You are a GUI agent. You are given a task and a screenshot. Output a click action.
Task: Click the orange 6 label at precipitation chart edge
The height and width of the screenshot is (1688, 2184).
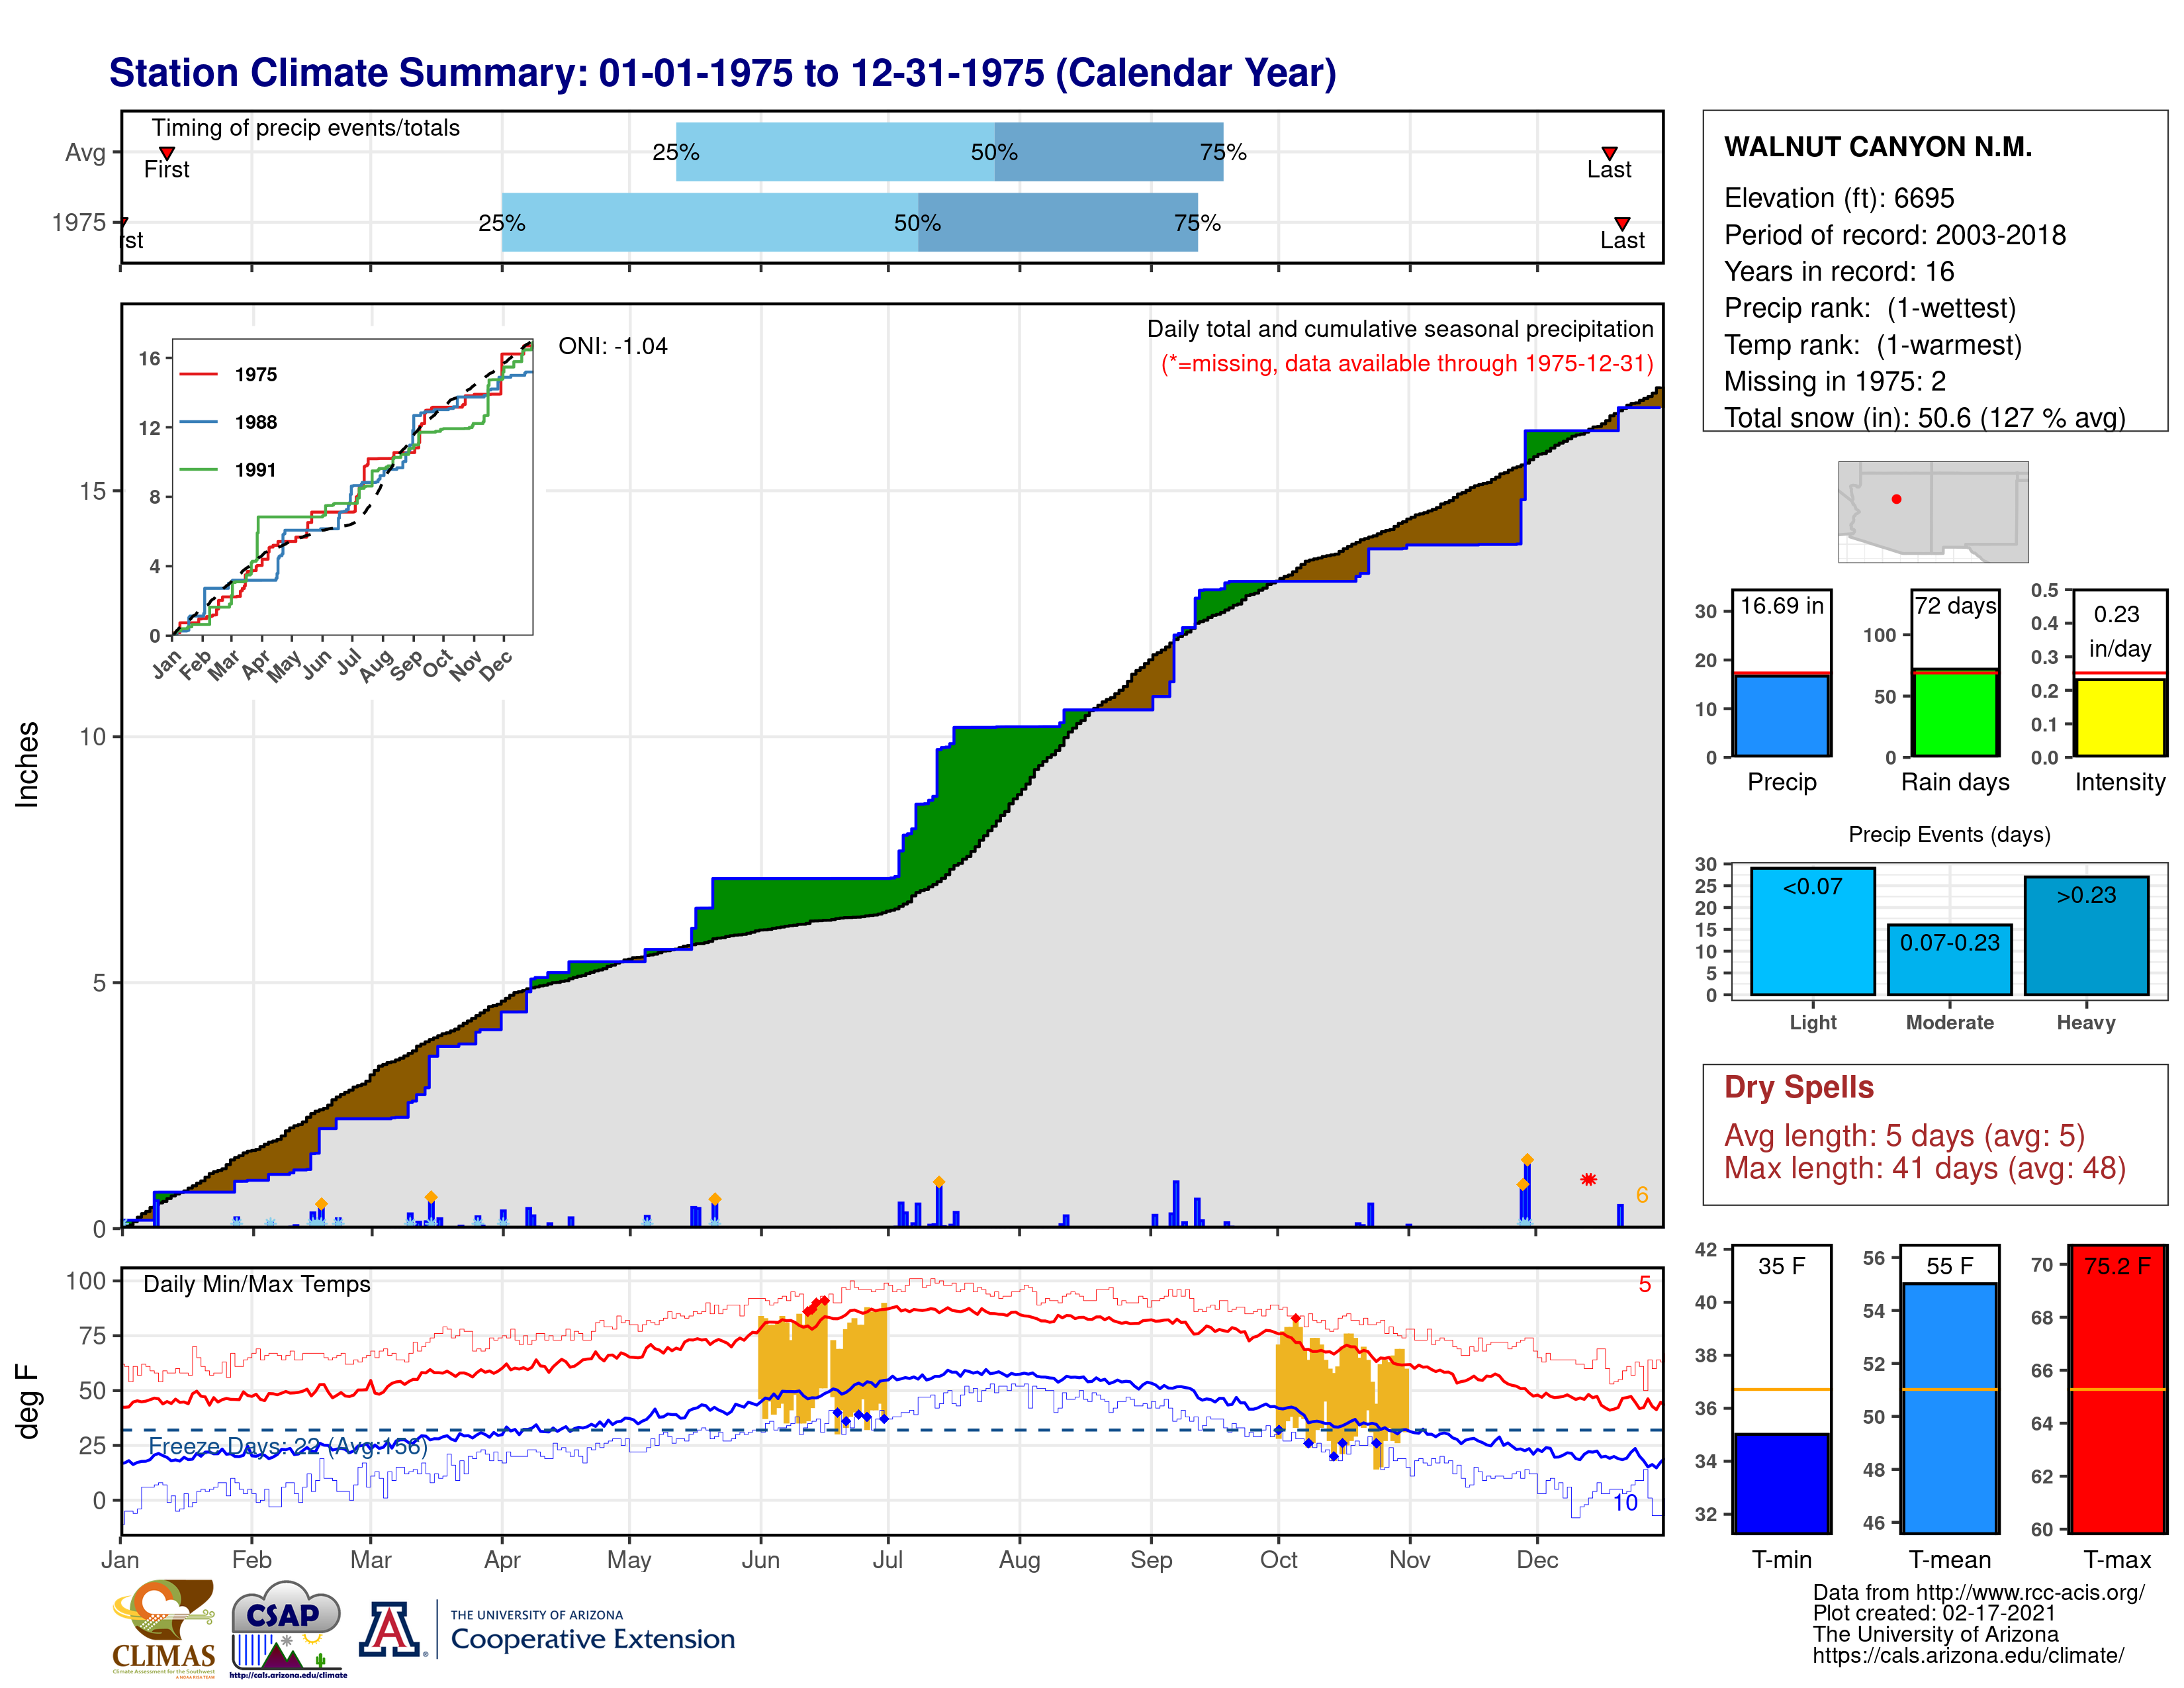pyautogui.click(x=1641, y=1195)
